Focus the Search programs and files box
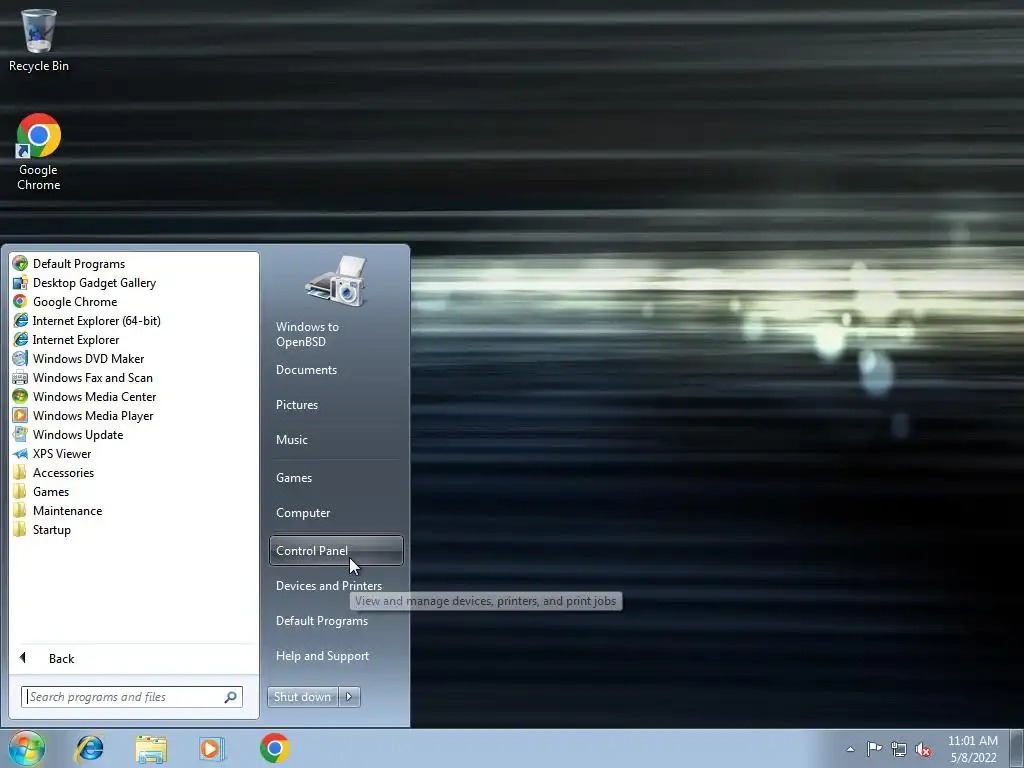The height and width of the screenshot is (768, 1024). pyautogui.click(x=132, y=697)
